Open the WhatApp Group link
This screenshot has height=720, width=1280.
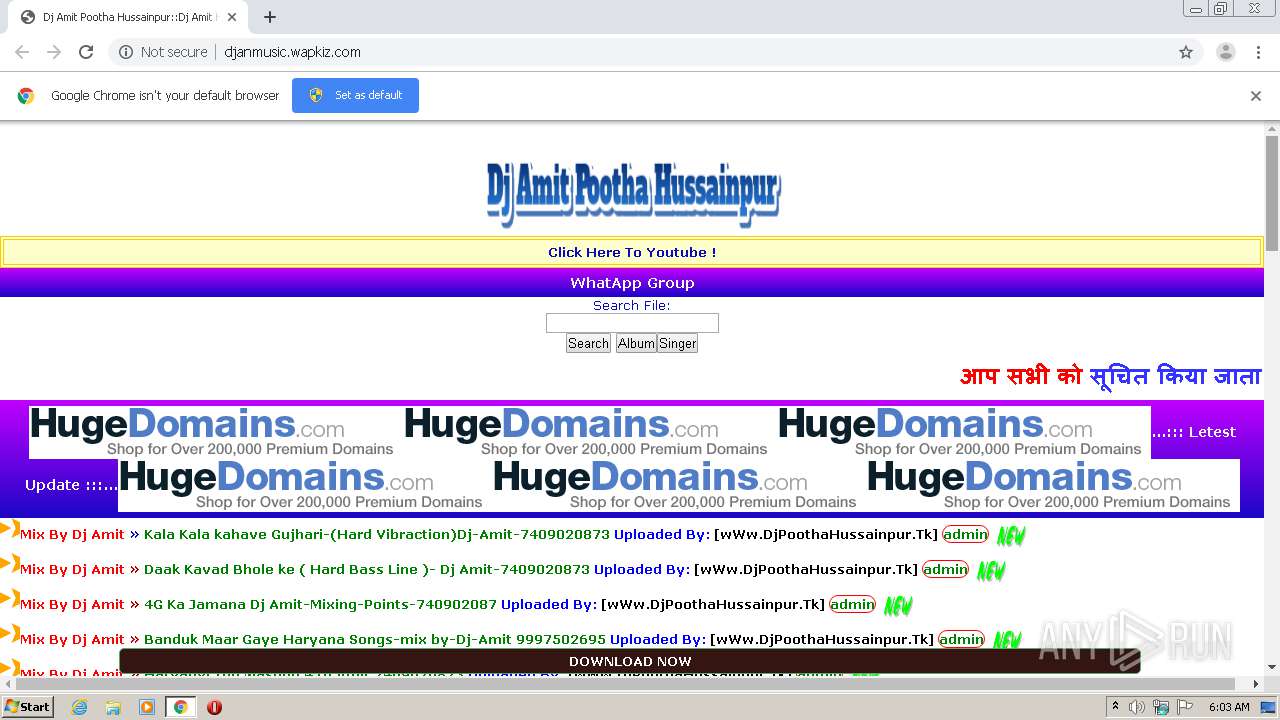632,283
